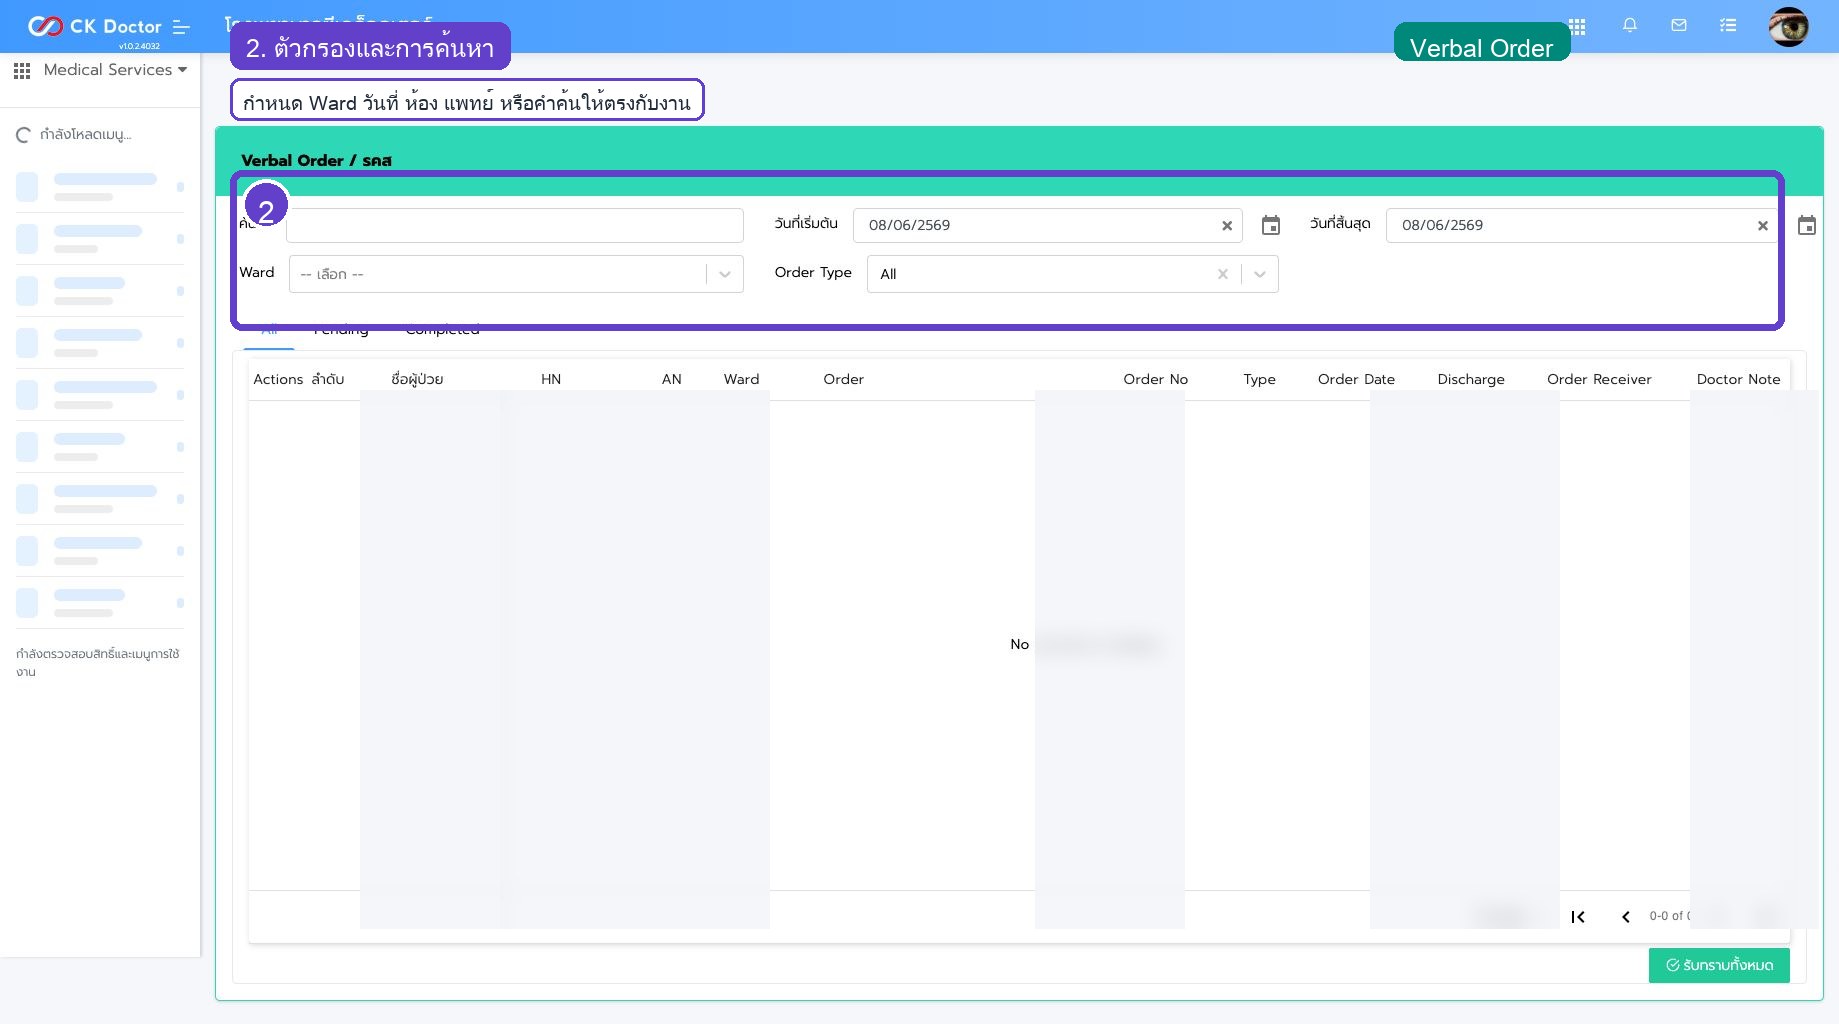Expand Ward filter with chevron arrow
Viewport: 1839px width, 1024px height.
click(725, 274)
